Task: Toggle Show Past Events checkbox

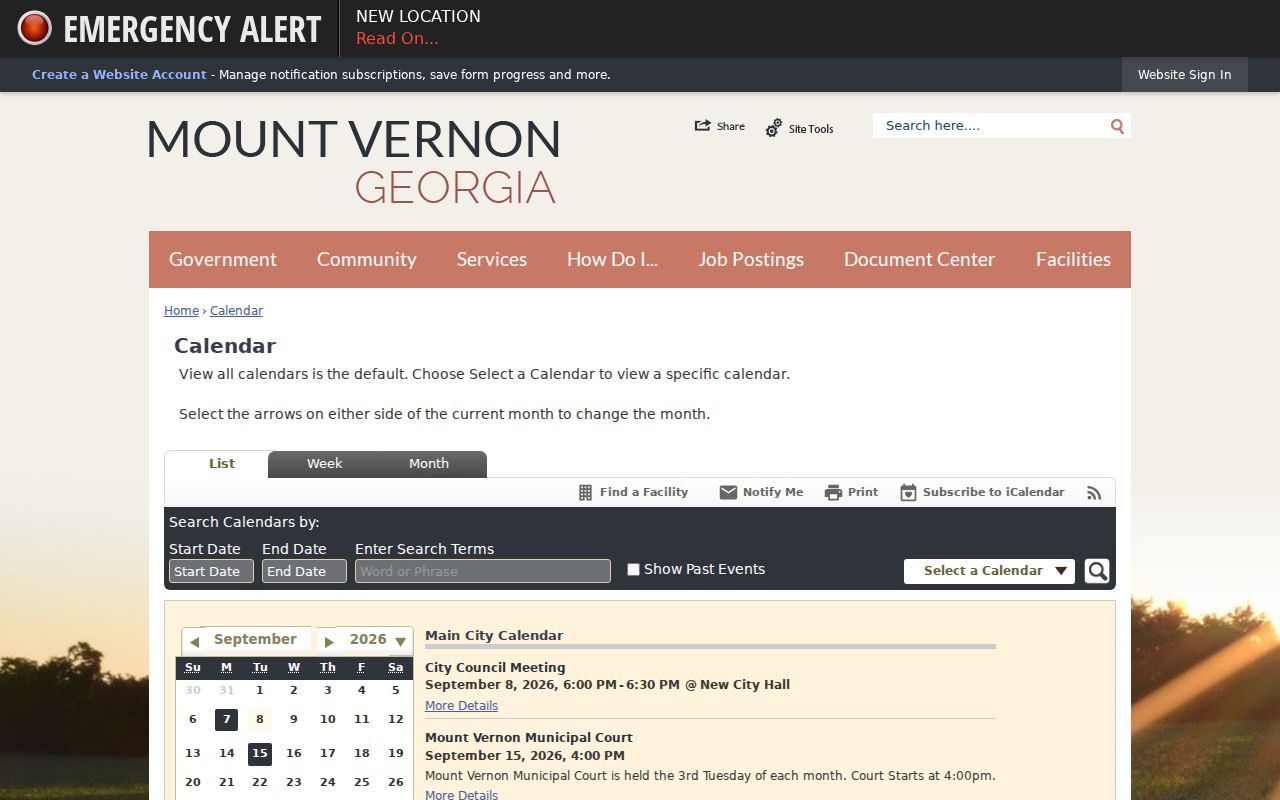Action: pos(633,570)
